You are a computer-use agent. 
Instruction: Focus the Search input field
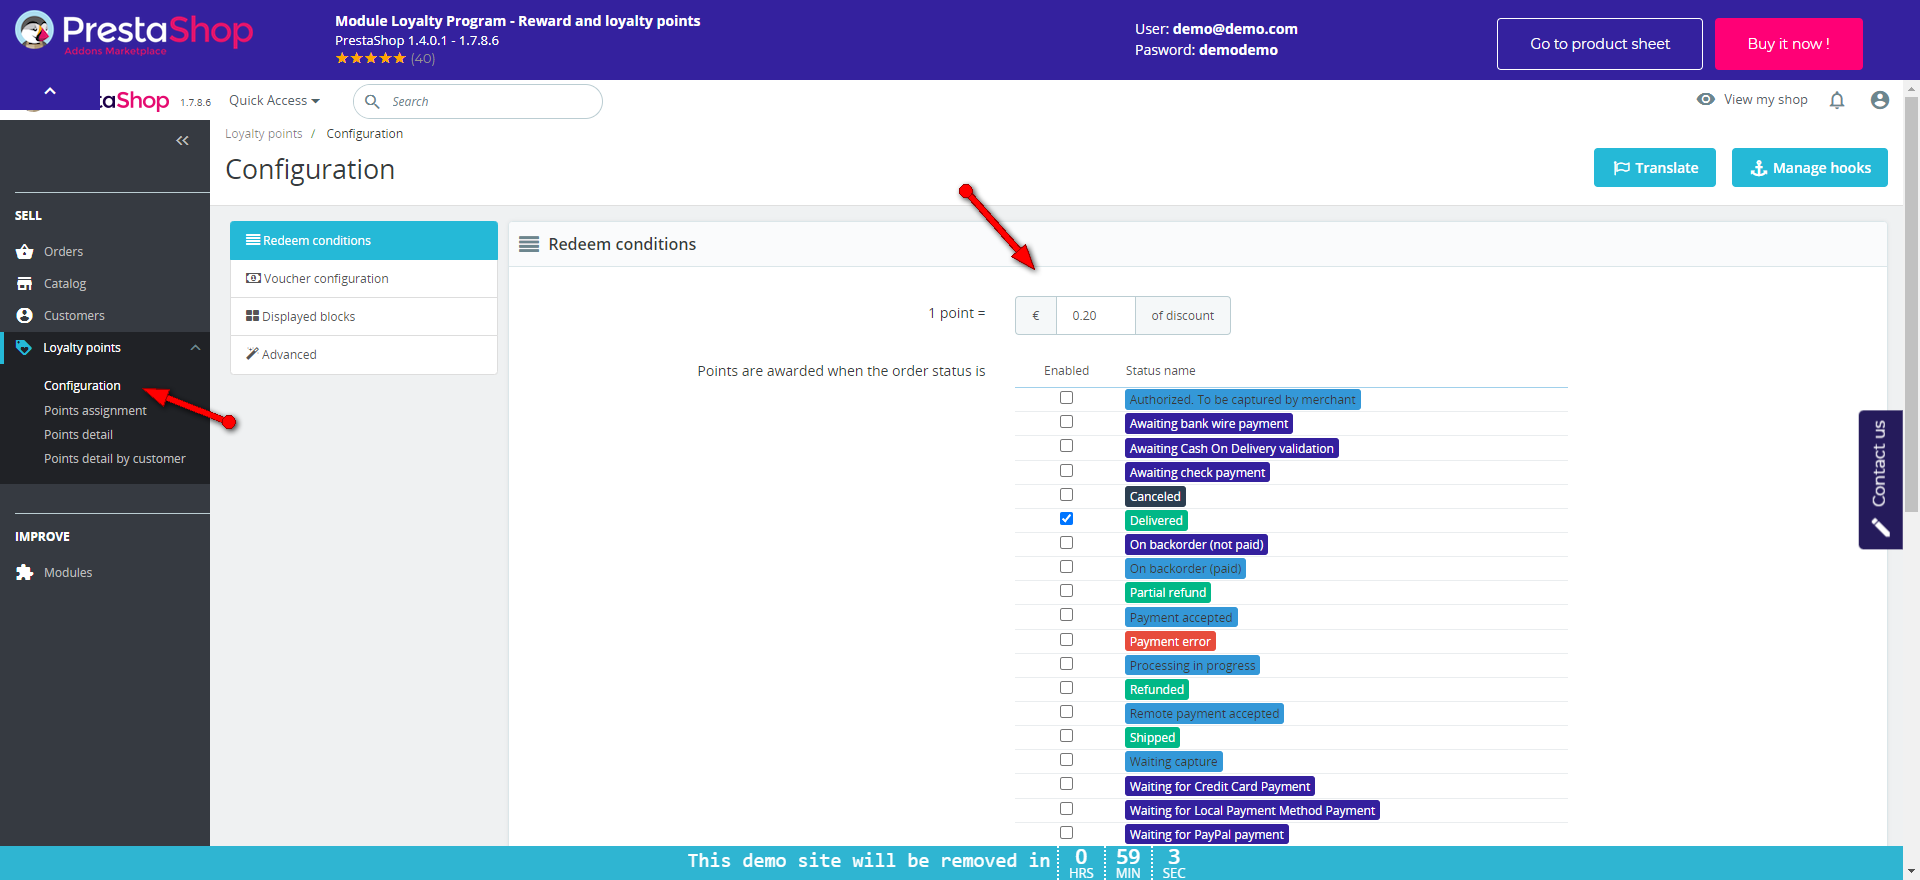478,101
